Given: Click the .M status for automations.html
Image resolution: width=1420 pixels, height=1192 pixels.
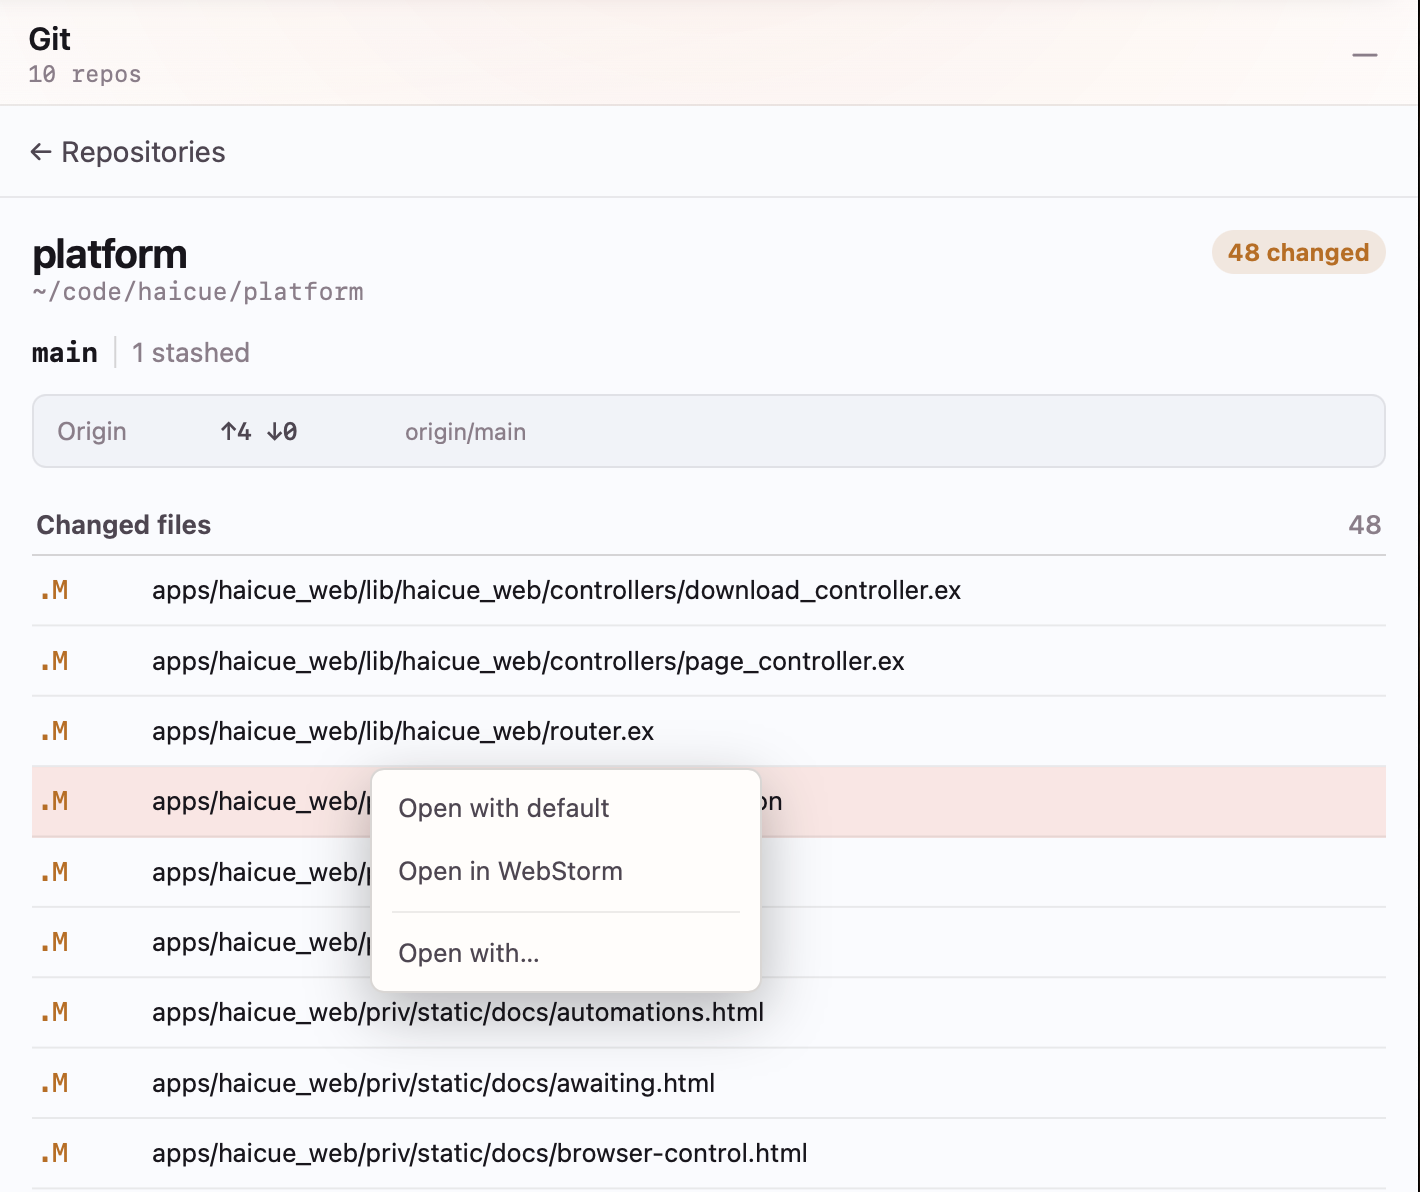Looking at the screenshot, I should [54, 1013].
